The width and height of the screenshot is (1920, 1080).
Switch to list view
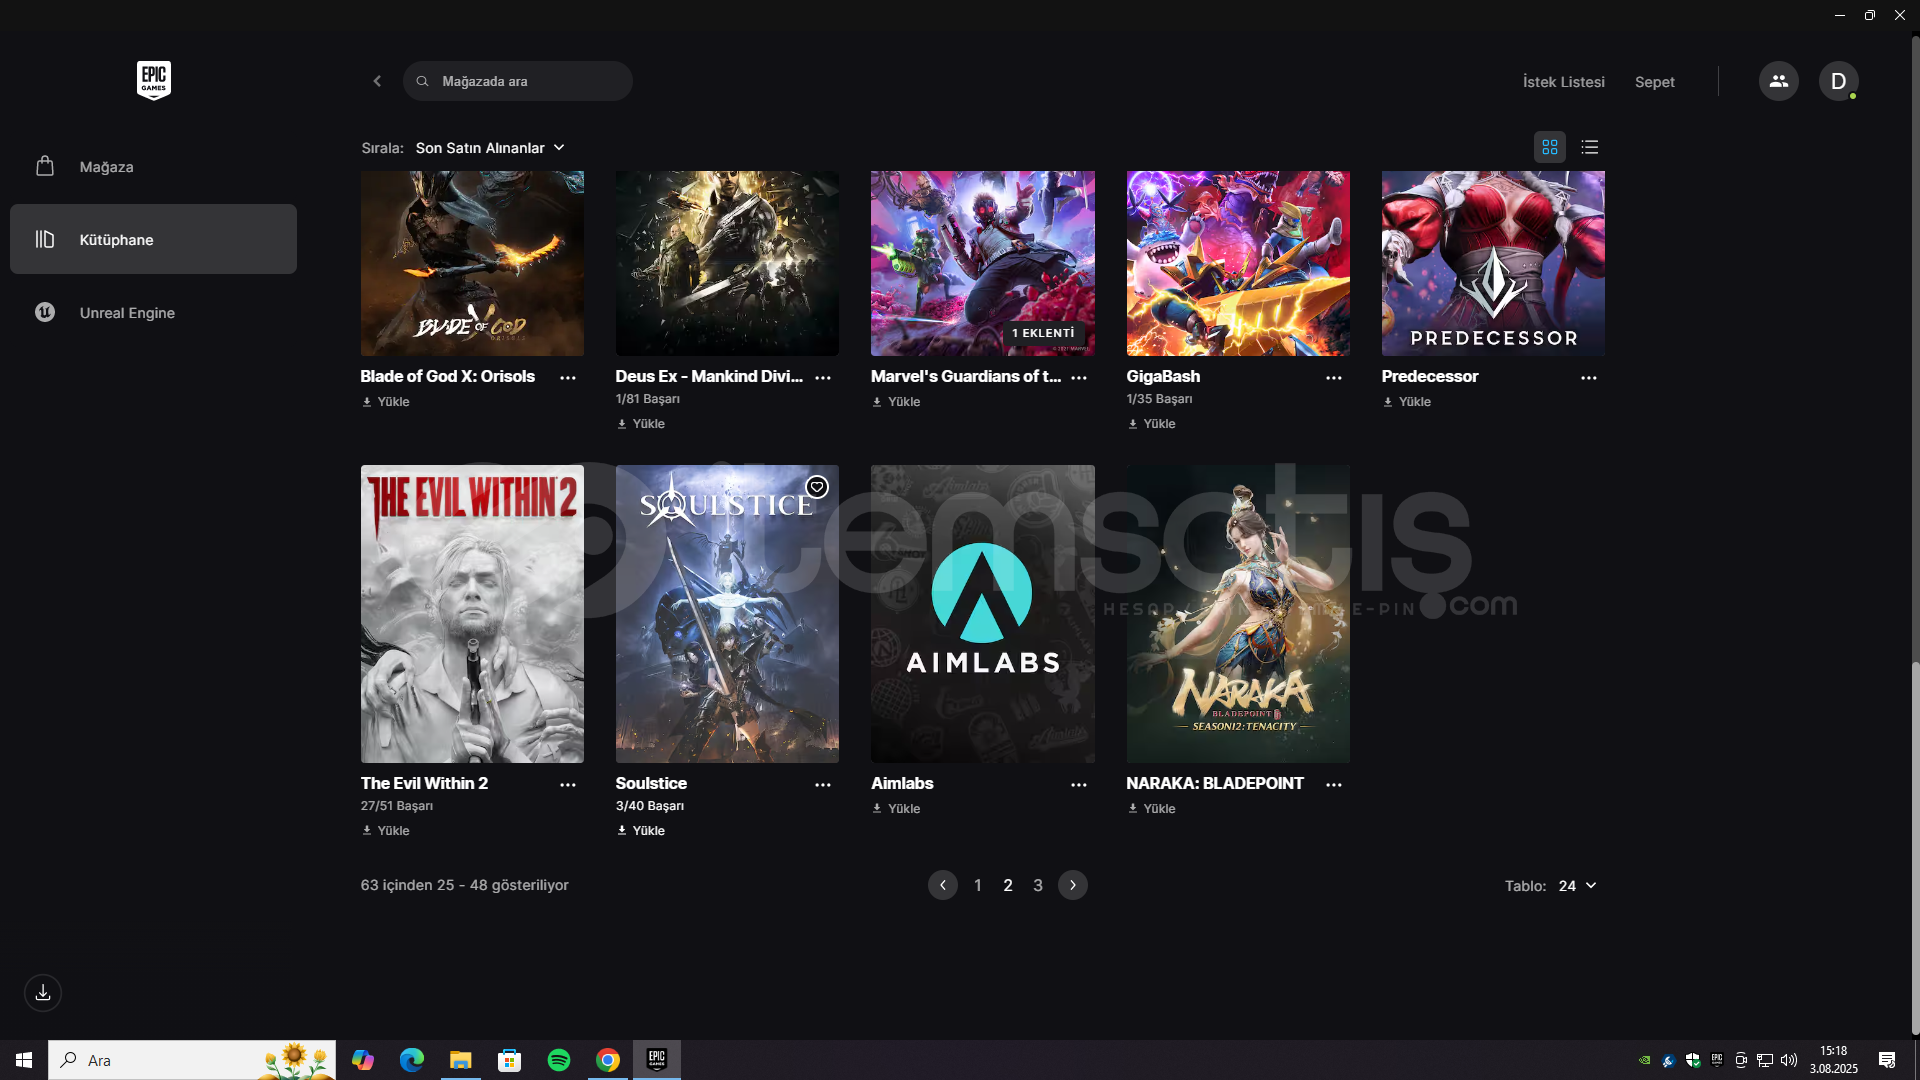pyautogui.click(x=1590, y=147)
